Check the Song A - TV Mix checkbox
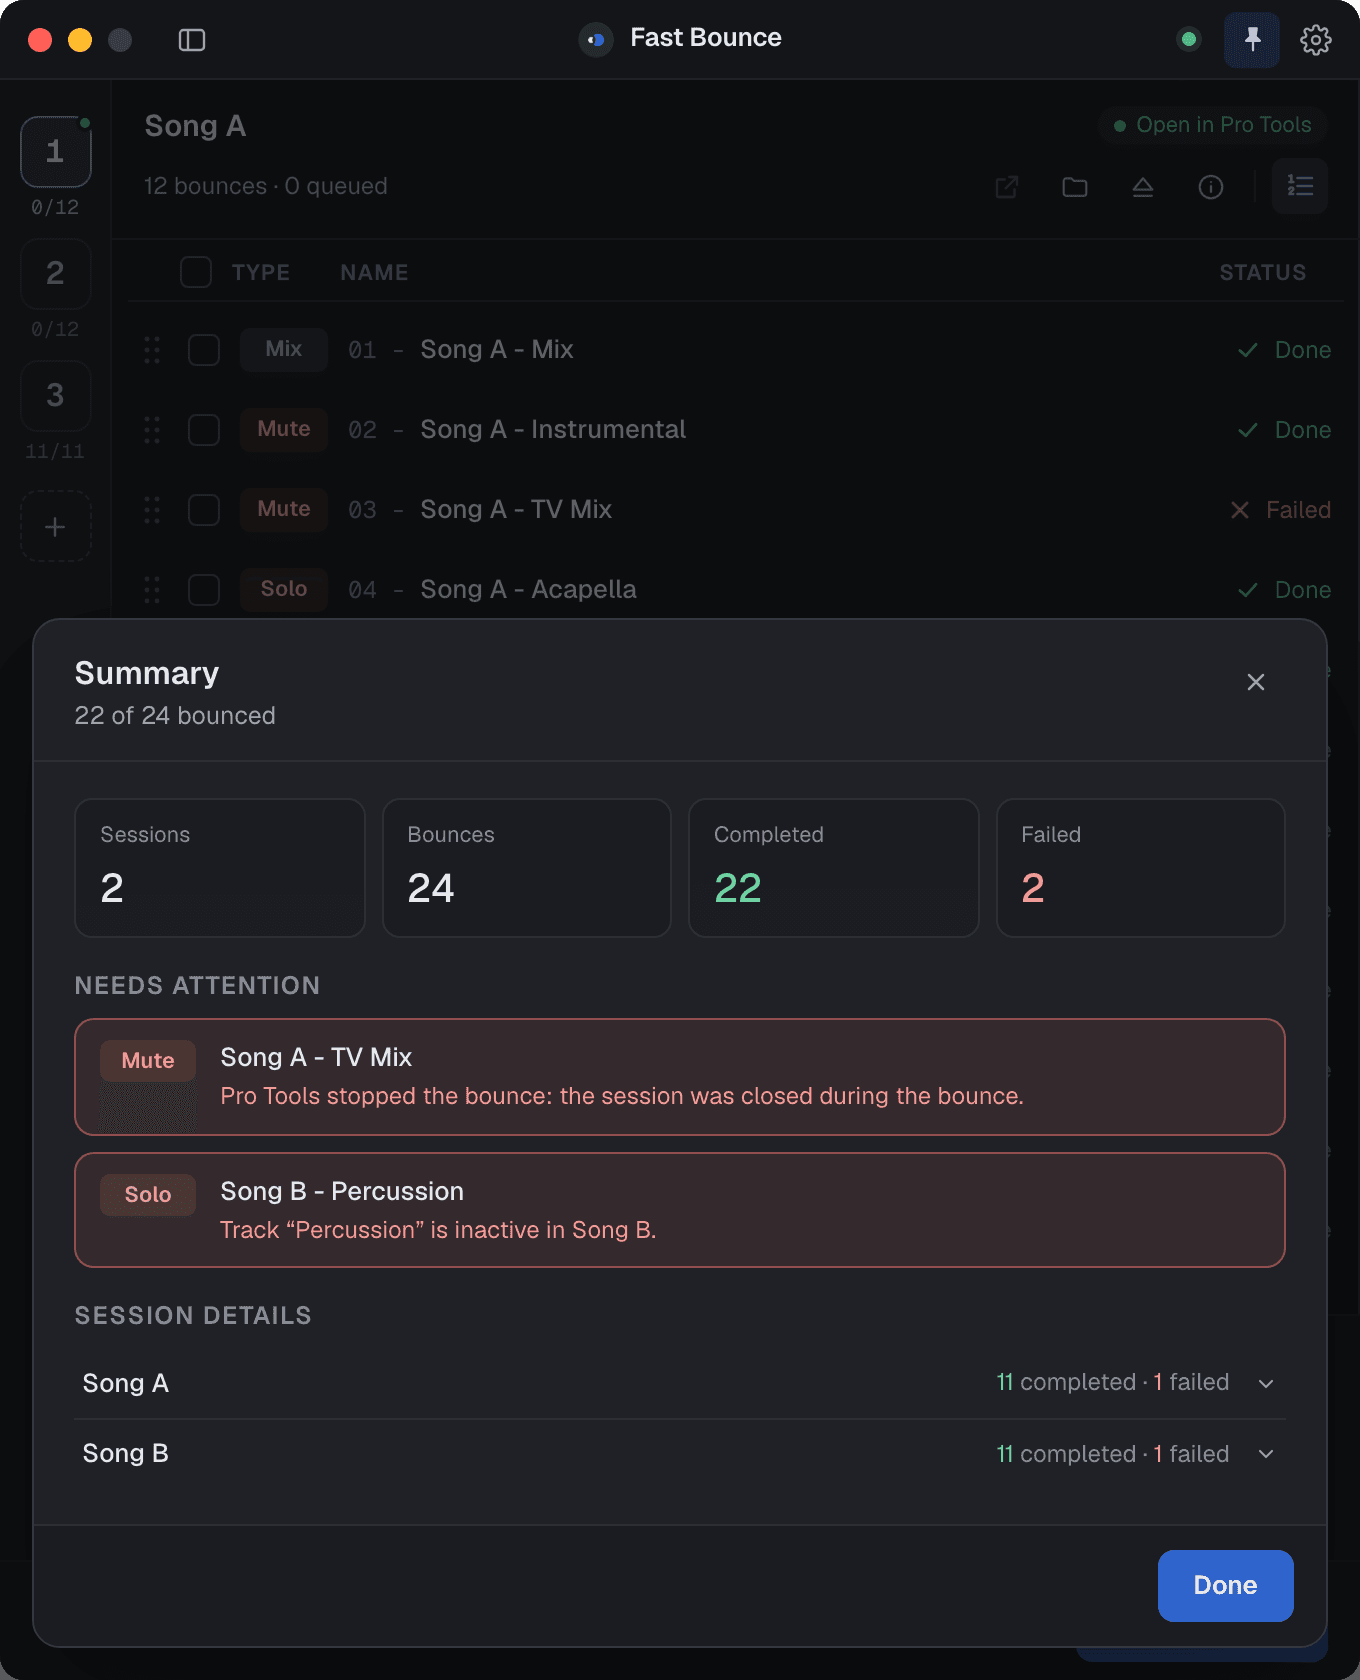The height and width of the screenshot is (1680, 1360). (204, 510)
